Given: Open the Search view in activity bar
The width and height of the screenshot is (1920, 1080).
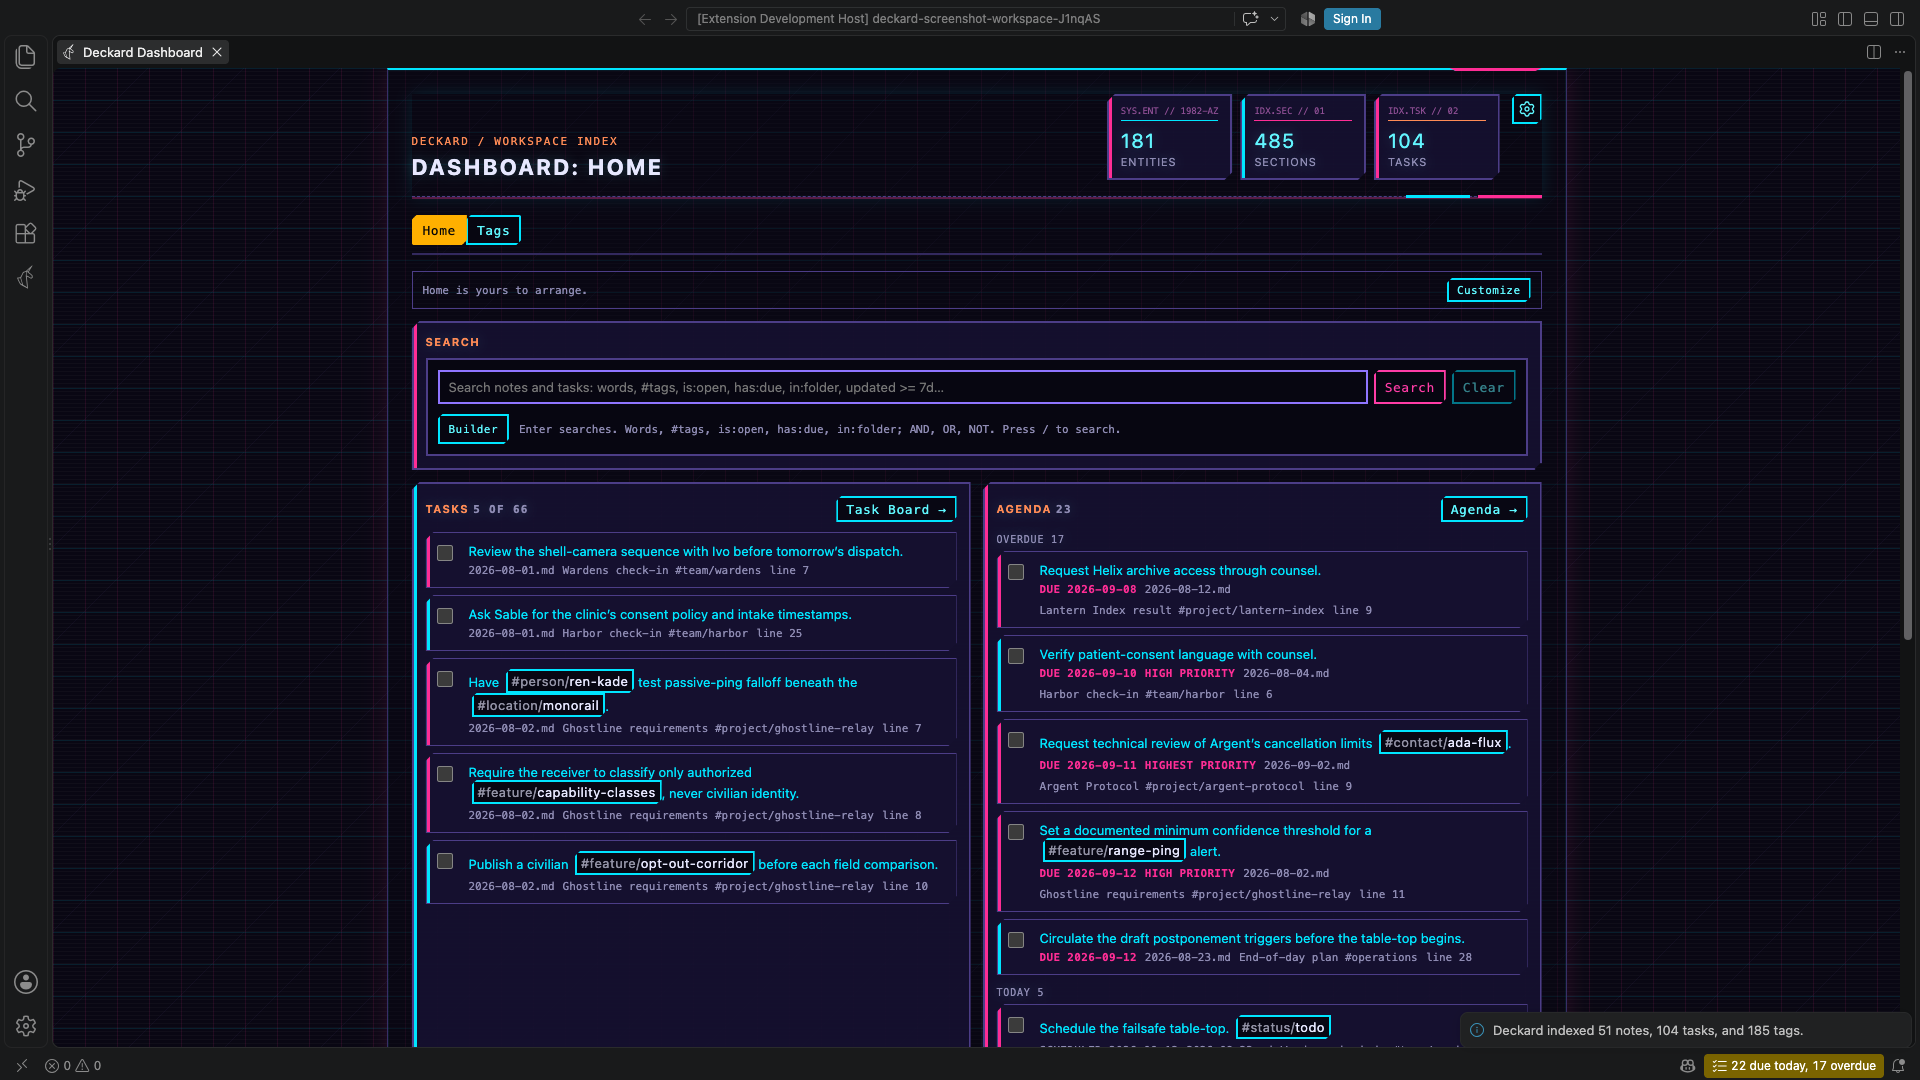Looking at the screenshot, I should (26, 101).
